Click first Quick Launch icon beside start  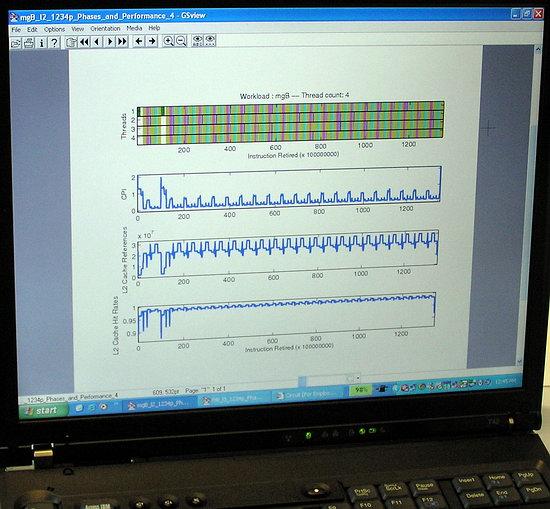79,408
